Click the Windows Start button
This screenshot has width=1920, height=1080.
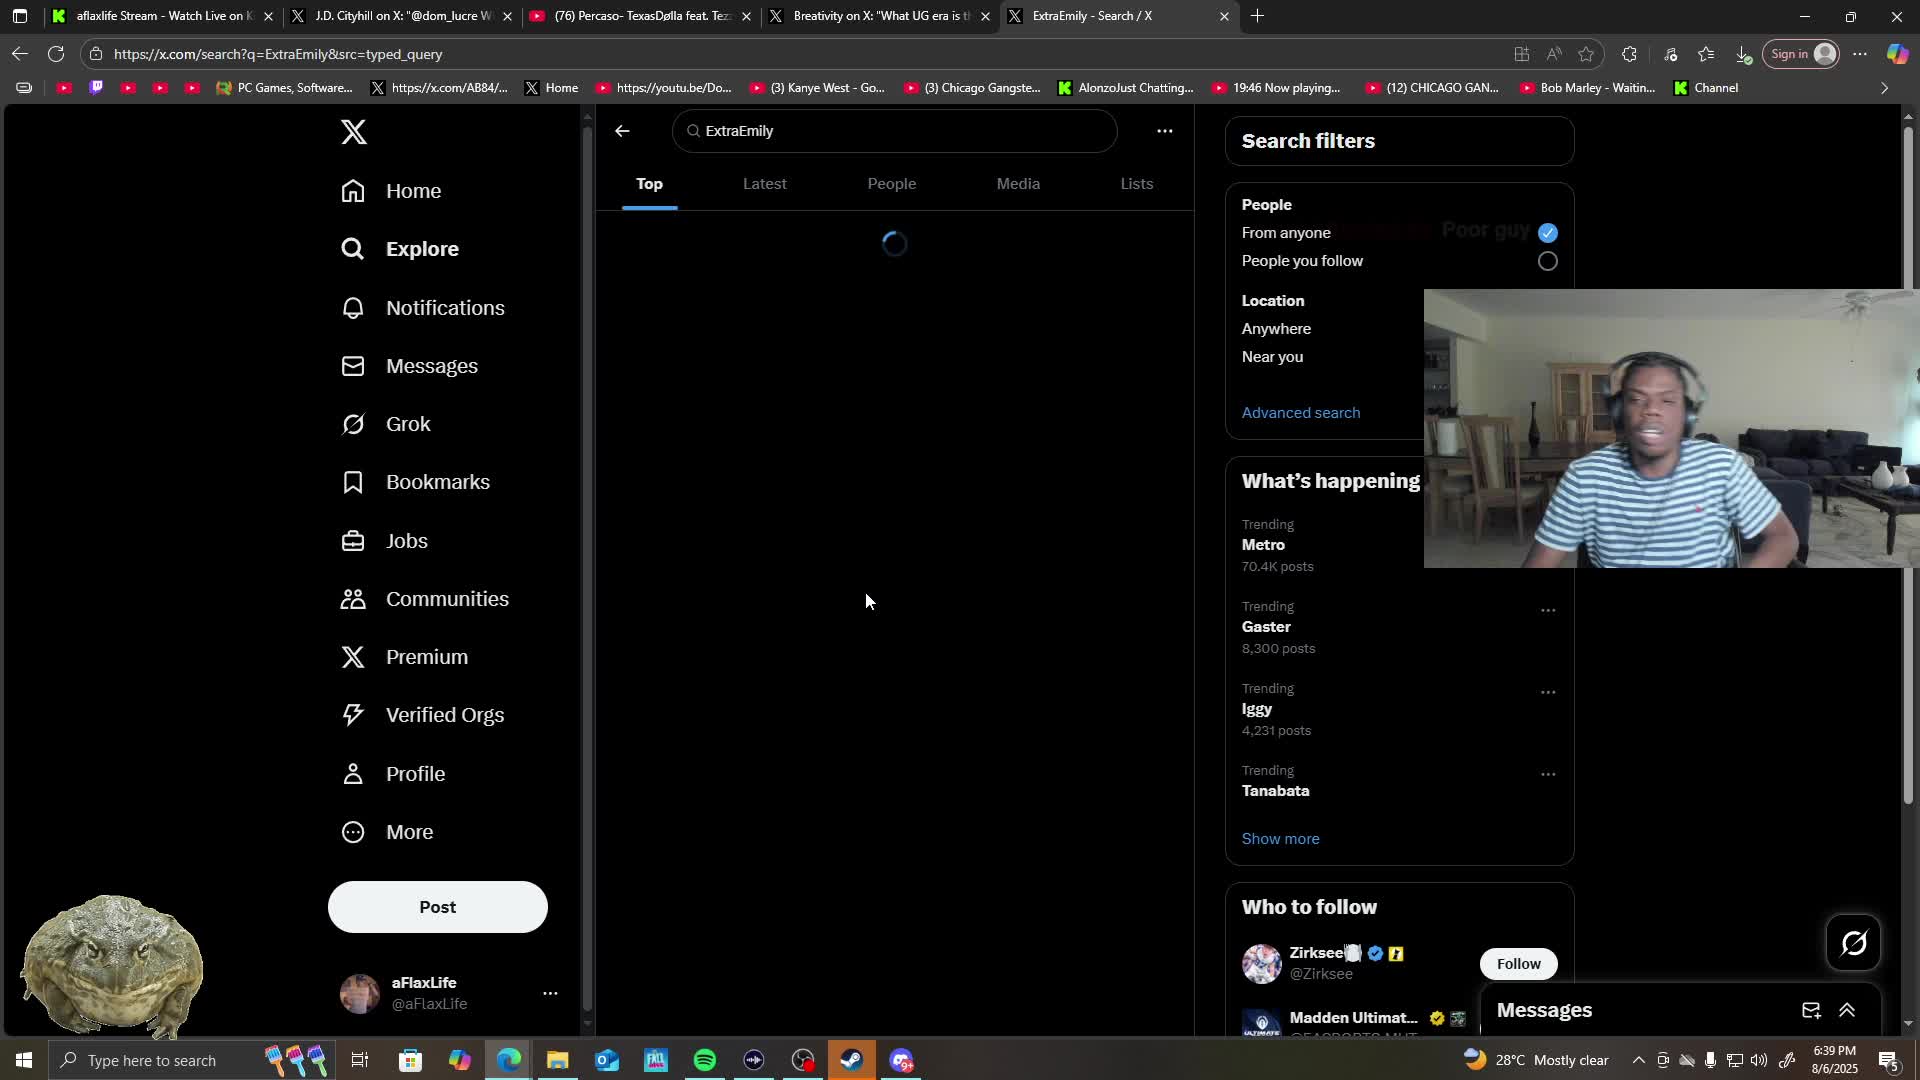point(24,1060)
